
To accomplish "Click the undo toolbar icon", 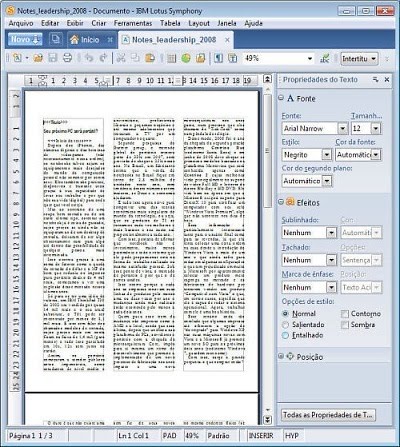I will pos(89,58).
